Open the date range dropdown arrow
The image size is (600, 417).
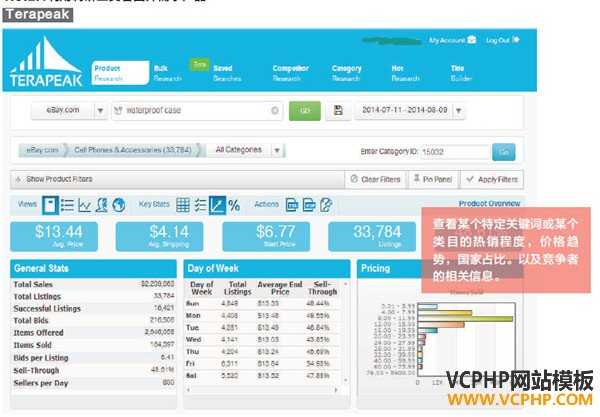(x=459, y=111)
